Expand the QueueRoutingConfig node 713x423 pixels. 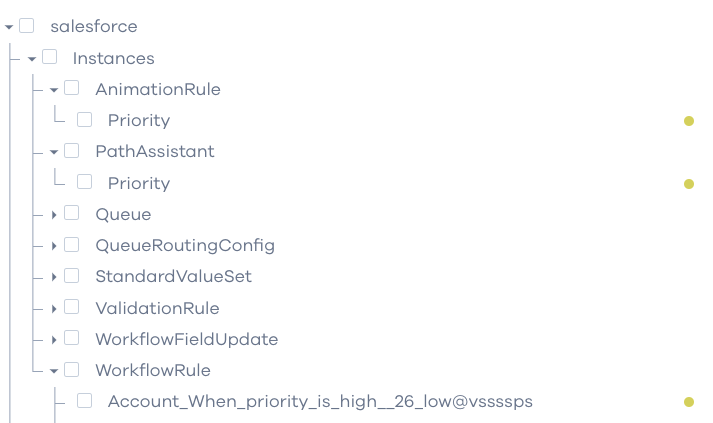click(x=54, y=246)
